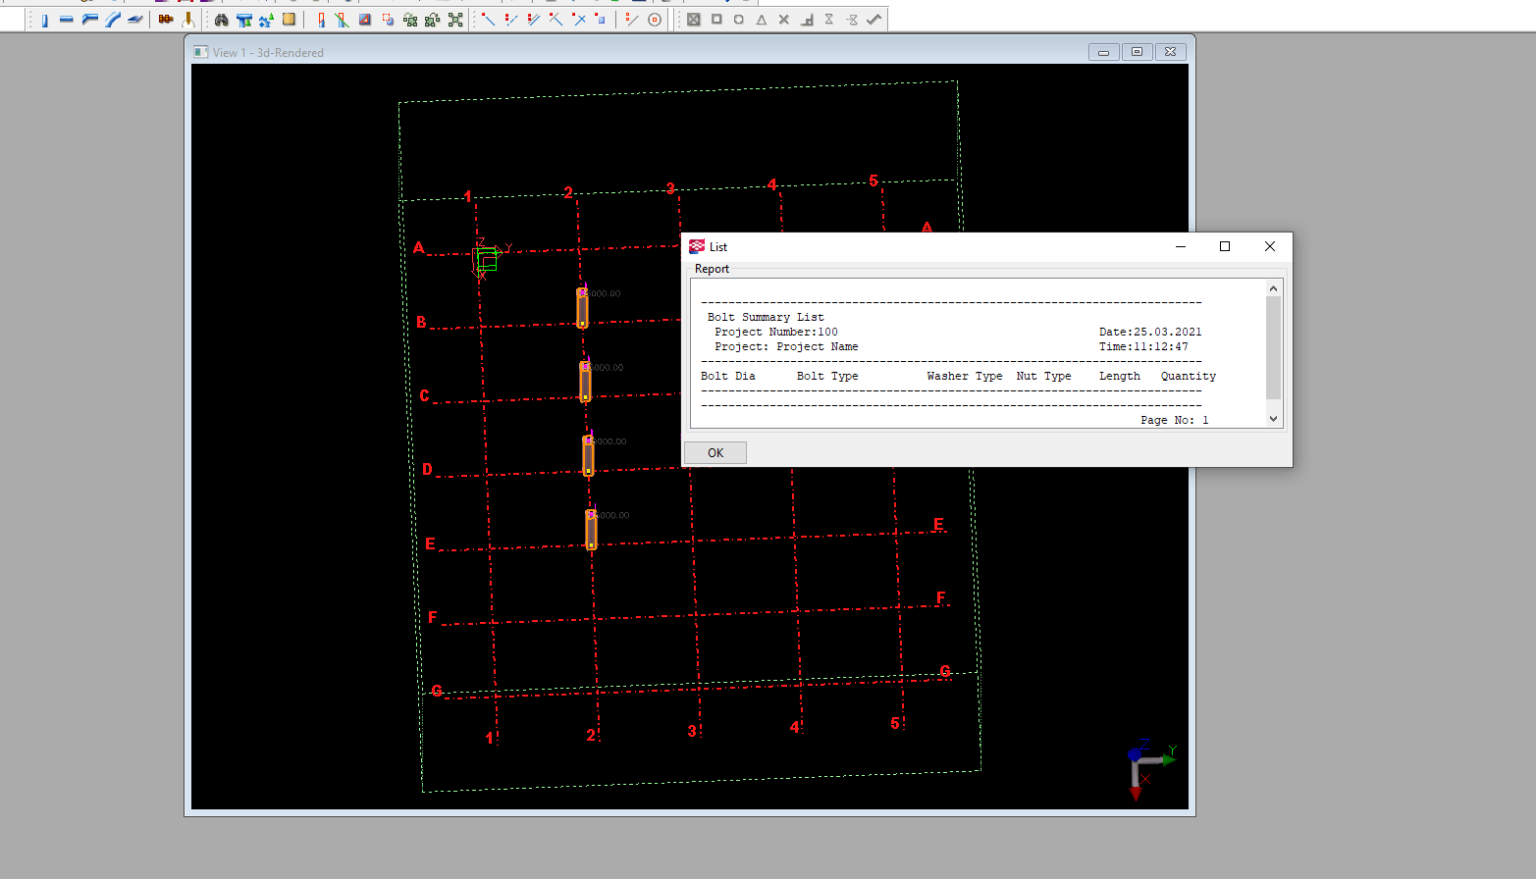This screenshot has width=1536, height=879.
Task: Select the pipe support tool icon
Action: (243, 19)
